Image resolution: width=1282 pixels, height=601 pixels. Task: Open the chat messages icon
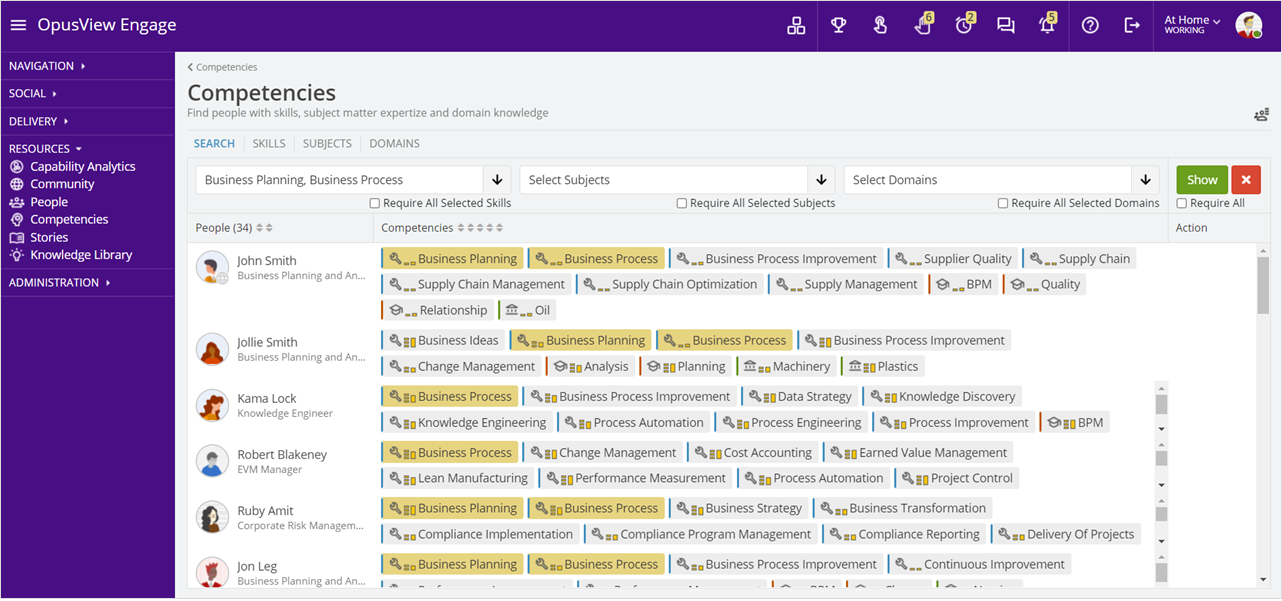pyautogui.click(x=1006, y=26)
